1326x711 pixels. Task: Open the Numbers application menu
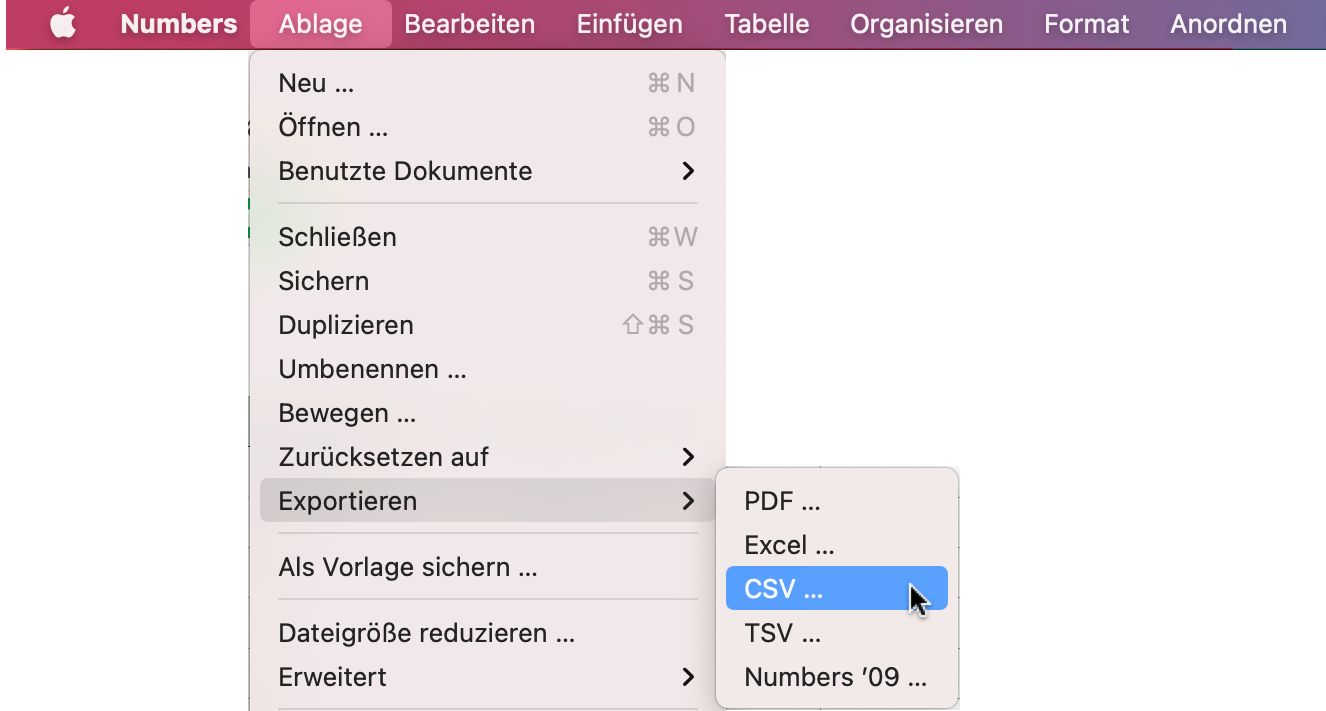point(178,23)
